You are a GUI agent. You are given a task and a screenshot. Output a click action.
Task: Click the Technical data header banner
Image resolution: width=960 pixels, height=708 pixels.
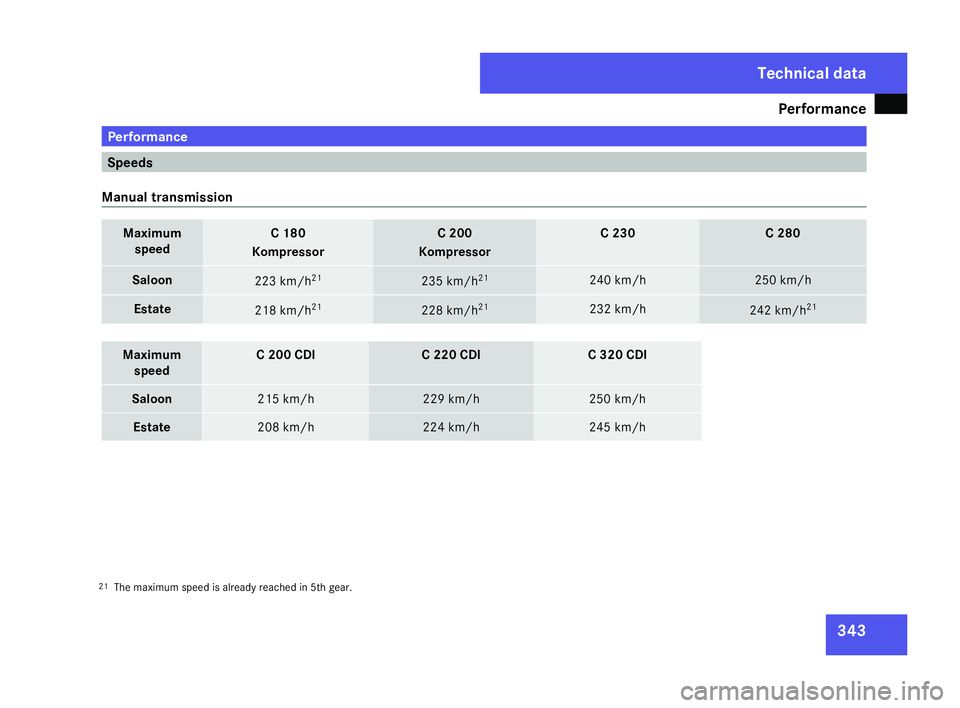coord(693,73)
